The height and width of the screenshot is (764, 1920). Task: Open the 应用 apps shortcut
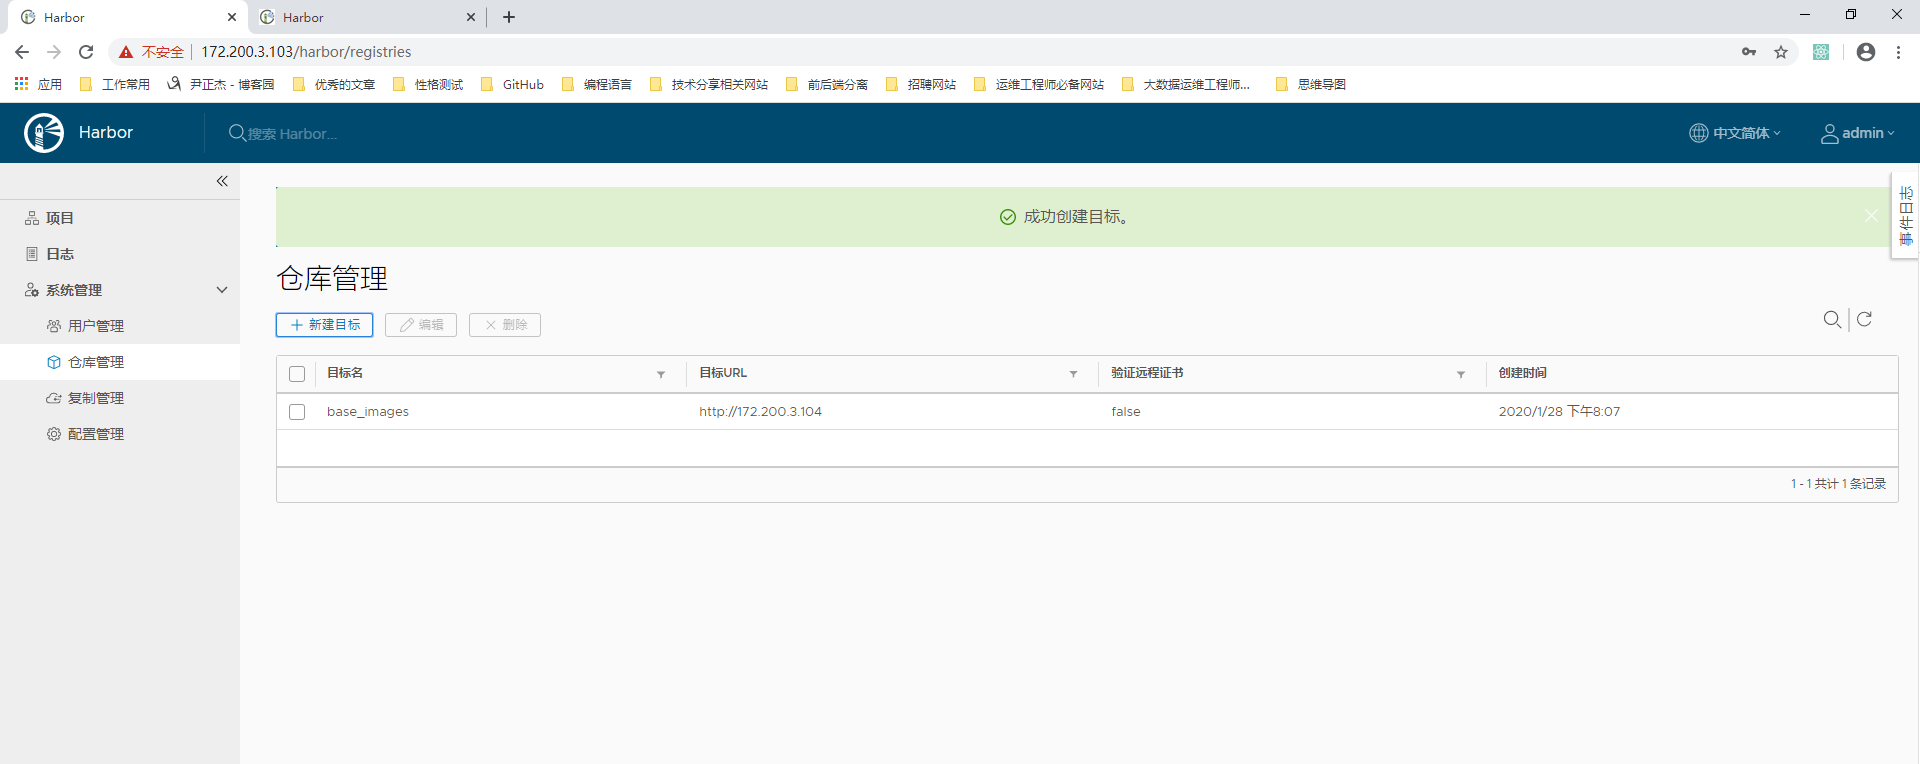[x=38, y=84]
